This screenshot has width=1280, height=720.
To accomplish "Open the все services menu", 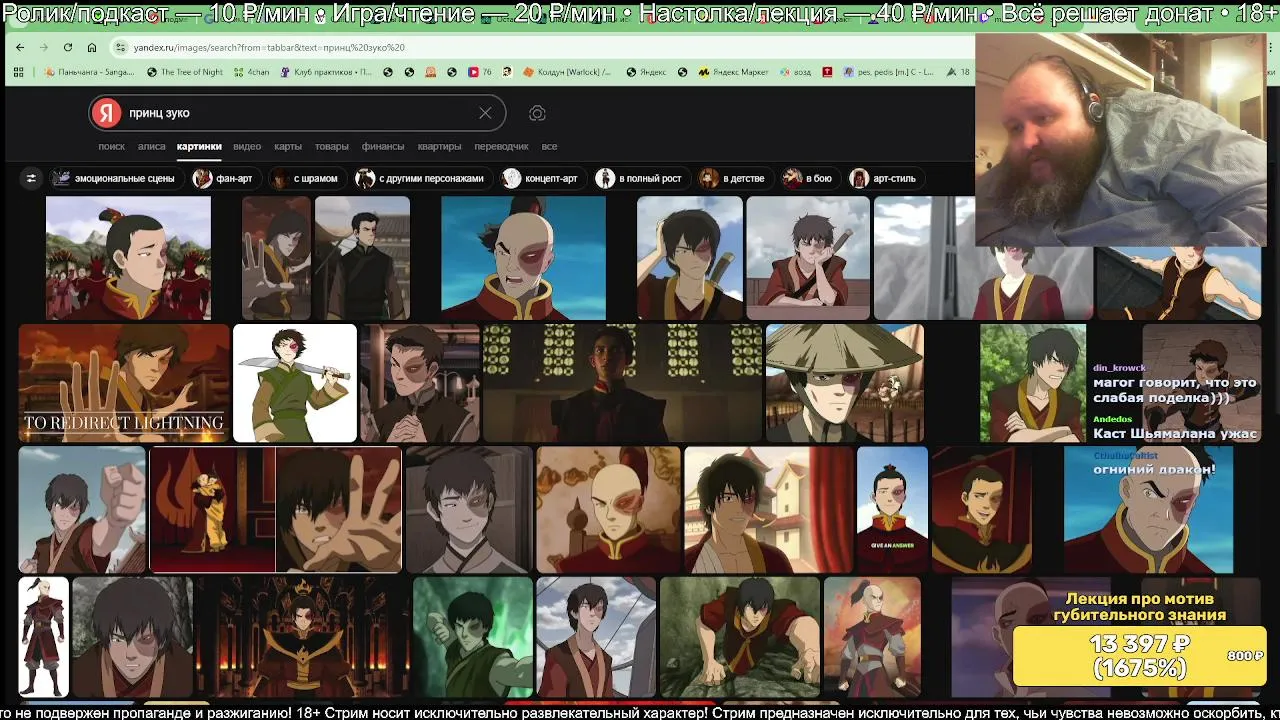I will pyautogui.click(x=549, y=146).
